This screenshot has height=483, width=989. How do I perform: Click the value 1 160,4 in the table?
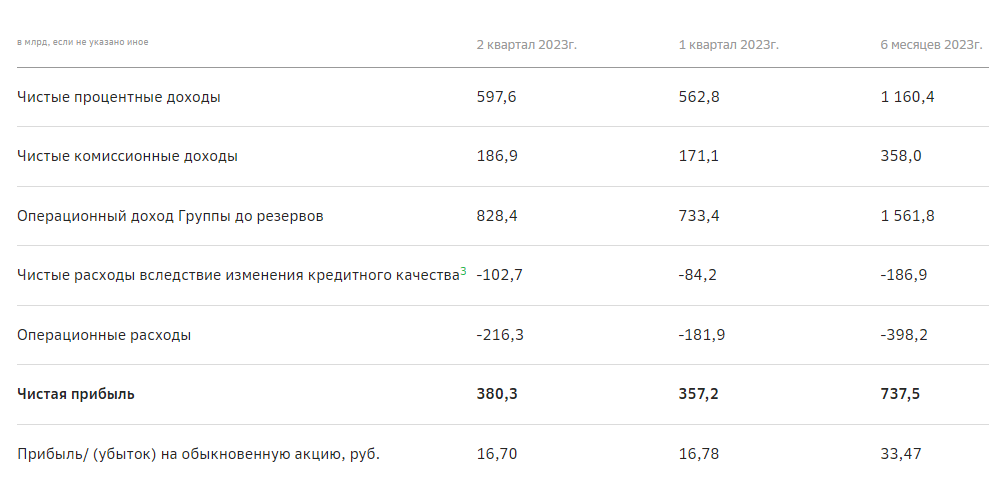[x=907, y=97]
